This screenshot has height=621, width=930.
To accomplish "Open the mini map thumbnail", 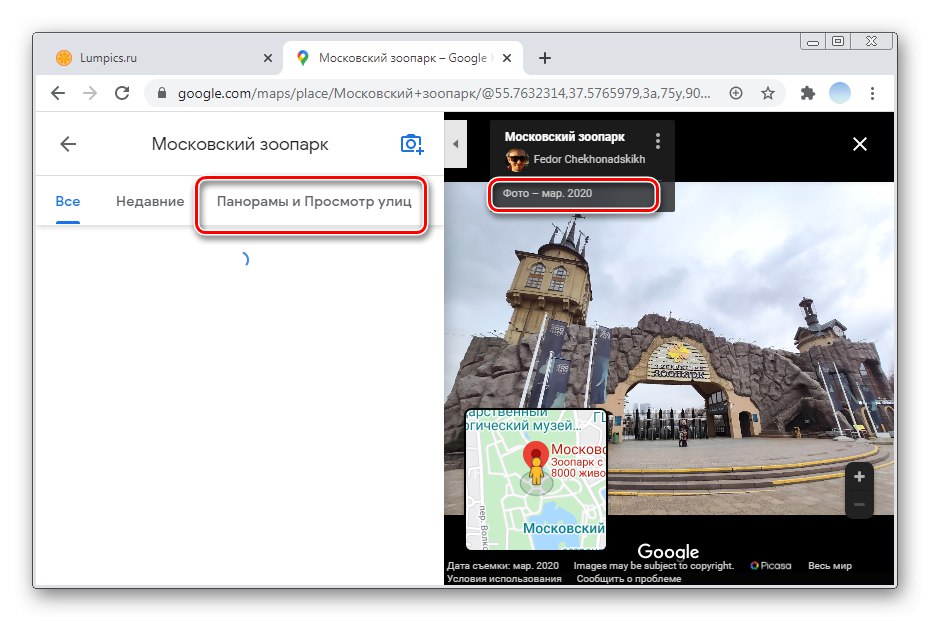I will [x=536, y=479].
